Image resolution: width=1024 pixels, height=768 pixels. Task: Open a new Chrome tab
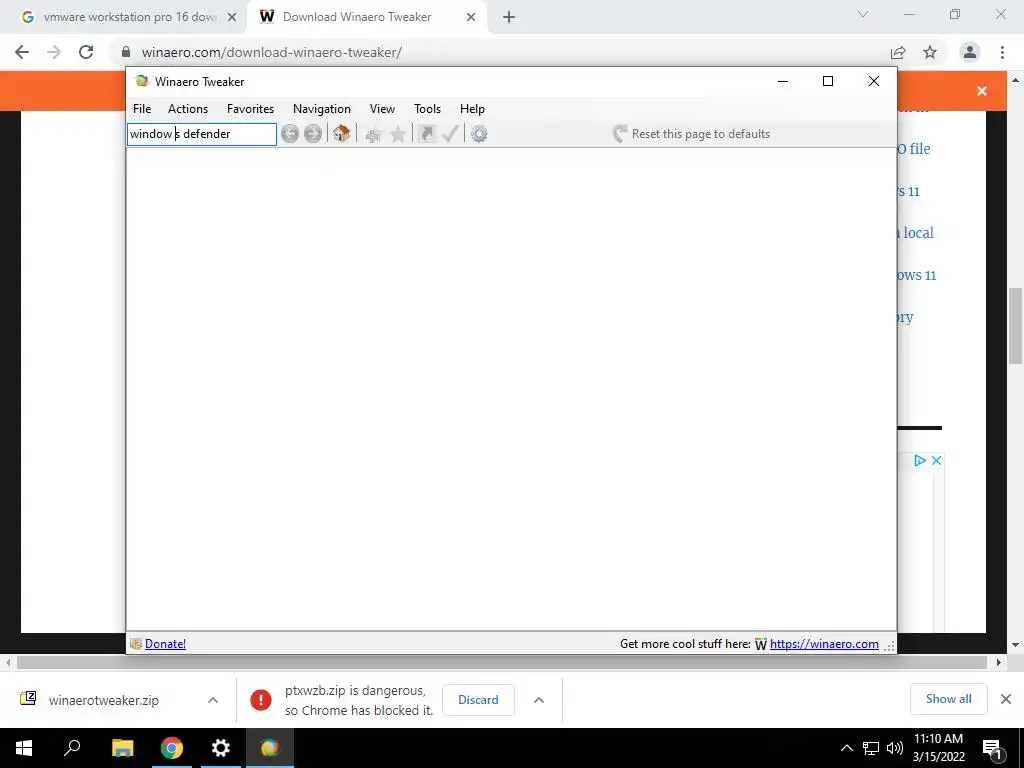tap(509, 17)
